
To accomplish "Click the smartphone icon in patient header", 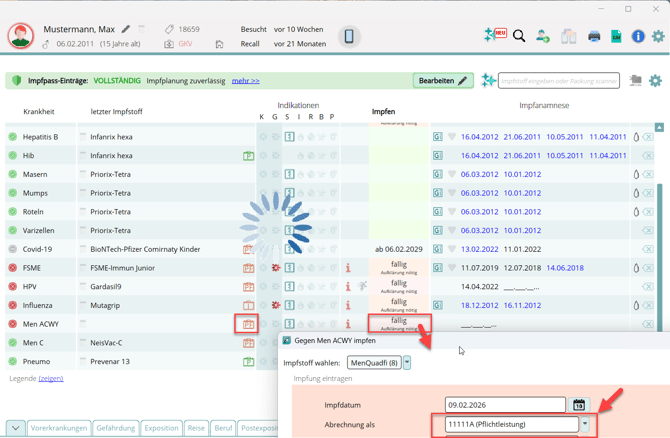I will click(x=349, y=36).
